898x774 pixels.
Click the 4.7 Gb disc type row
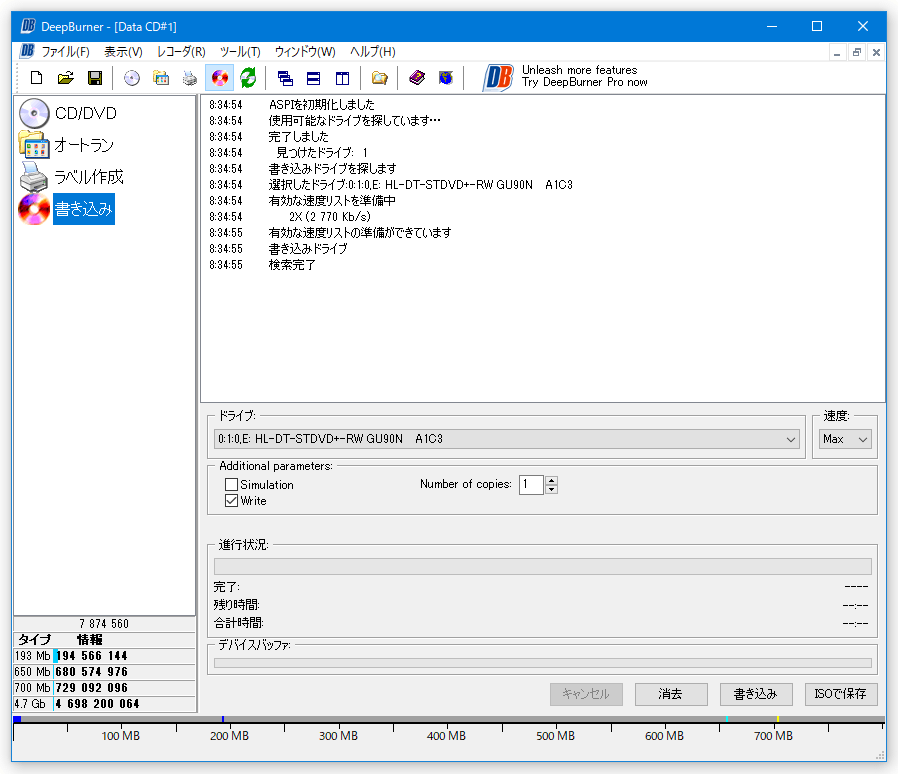(104, 704)
